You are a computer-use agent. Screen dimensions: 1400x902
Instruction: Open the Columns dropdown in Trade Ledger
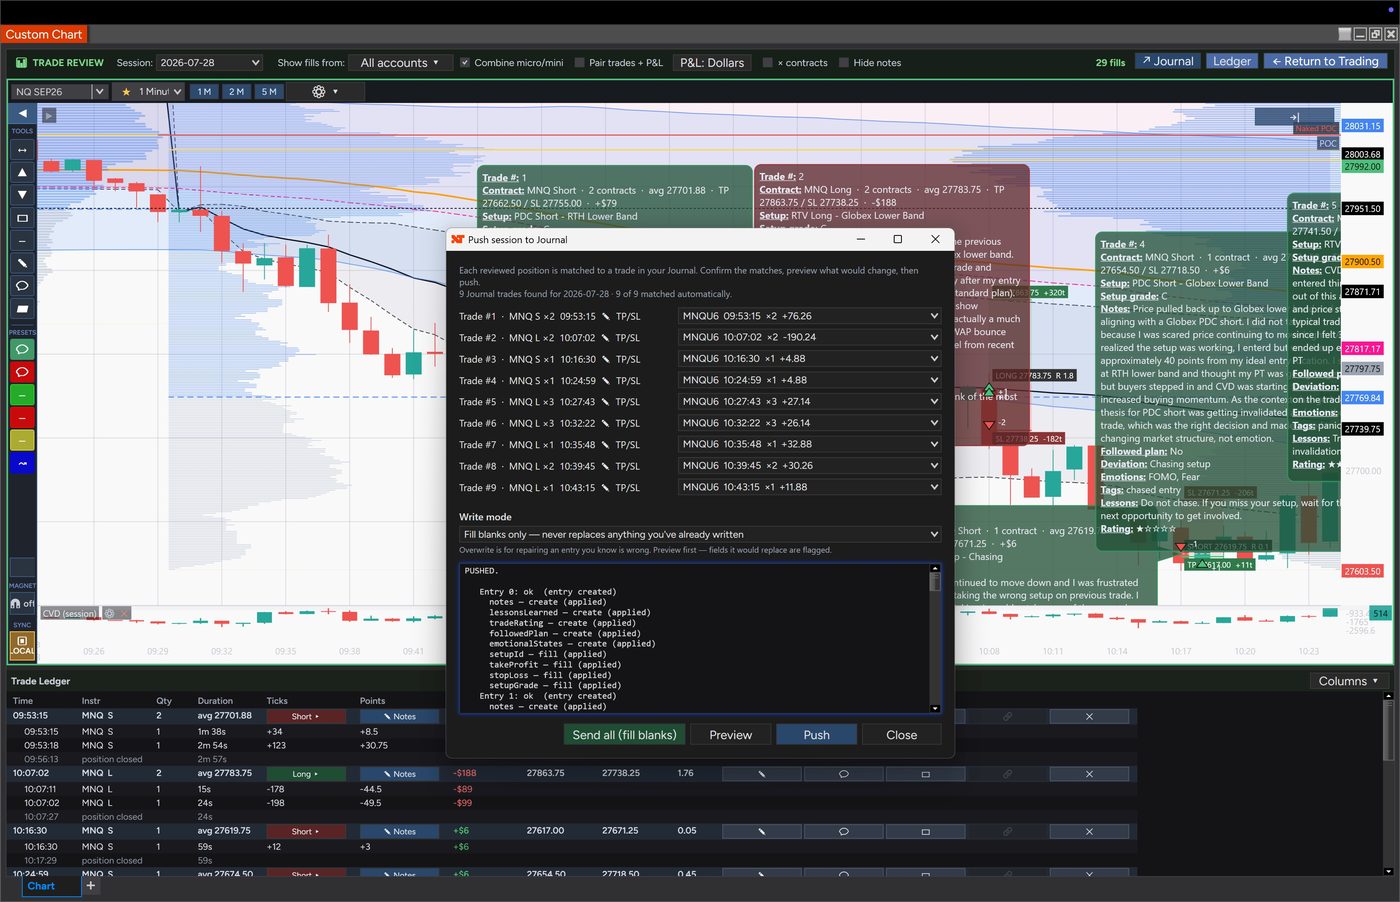pos(1348,681)
